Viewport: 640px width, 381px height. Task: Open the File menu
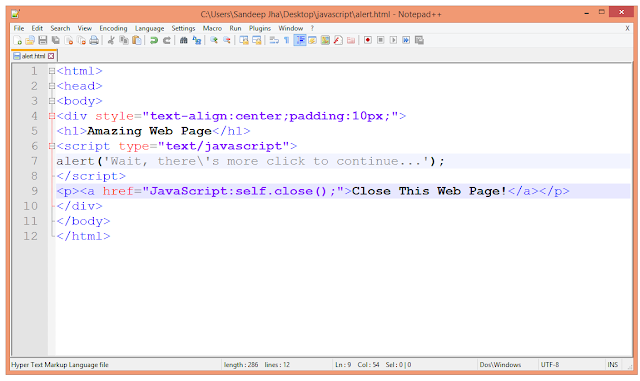click(19, 28)
